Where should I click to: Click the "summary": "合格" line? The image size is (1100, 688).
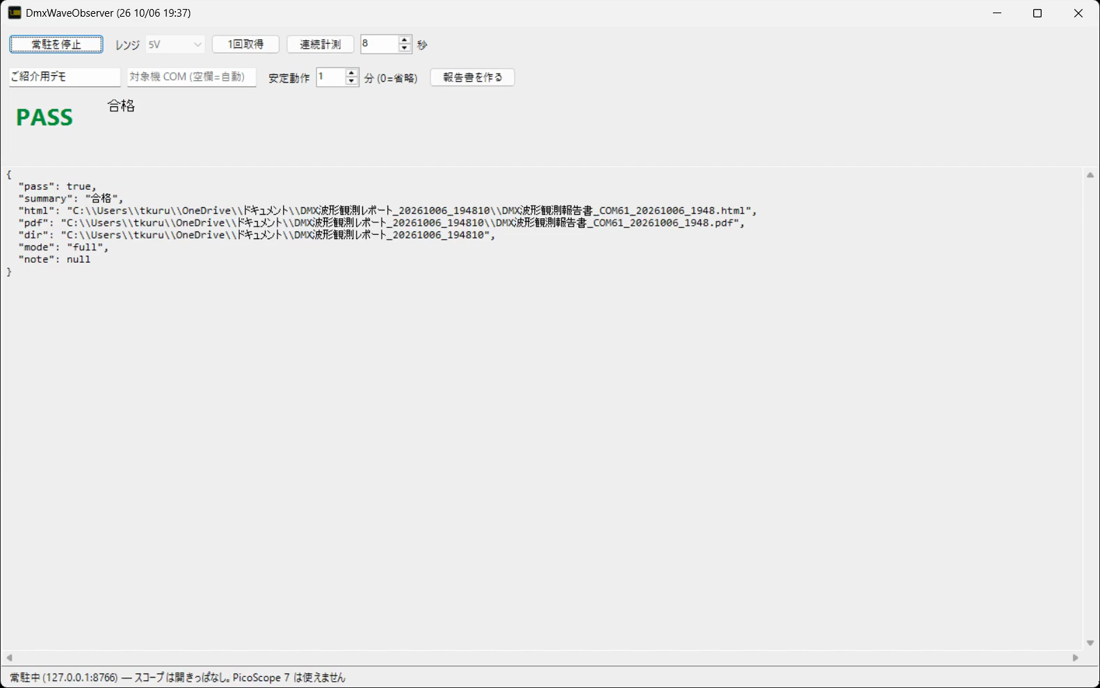pos(71,198)
